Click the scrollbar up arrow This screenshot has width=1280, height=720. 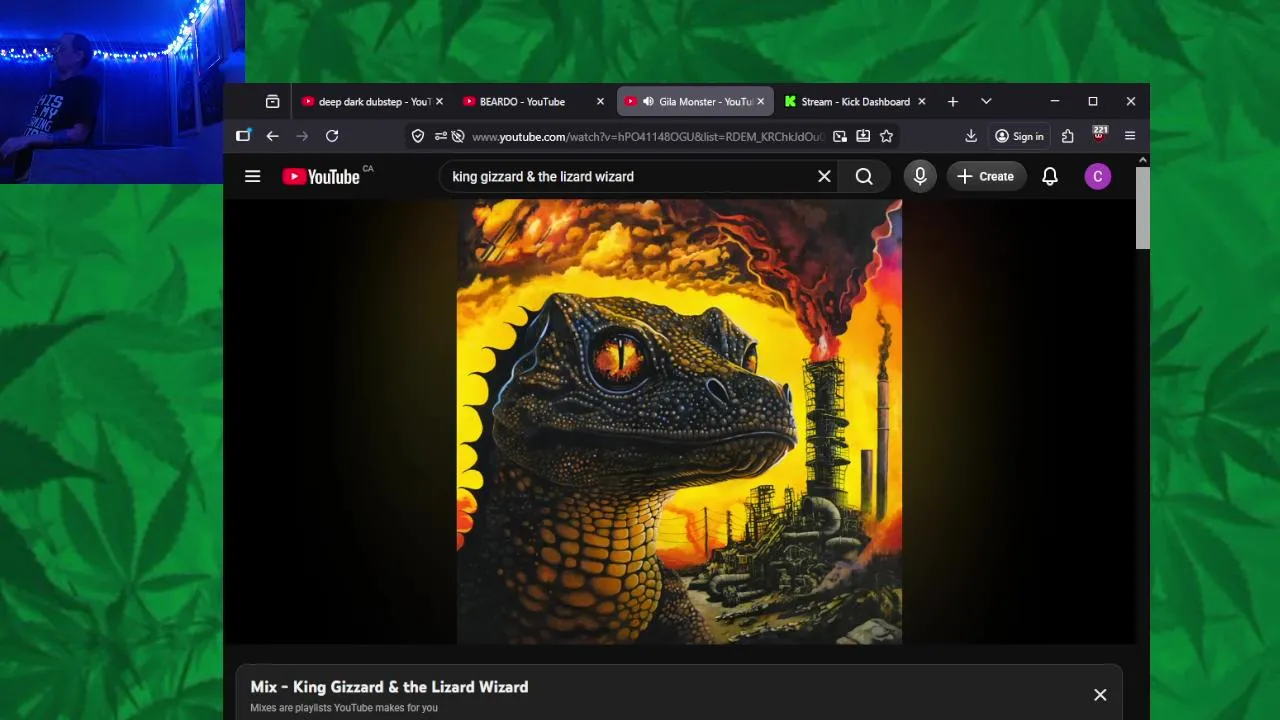[x=1143, y=160]
